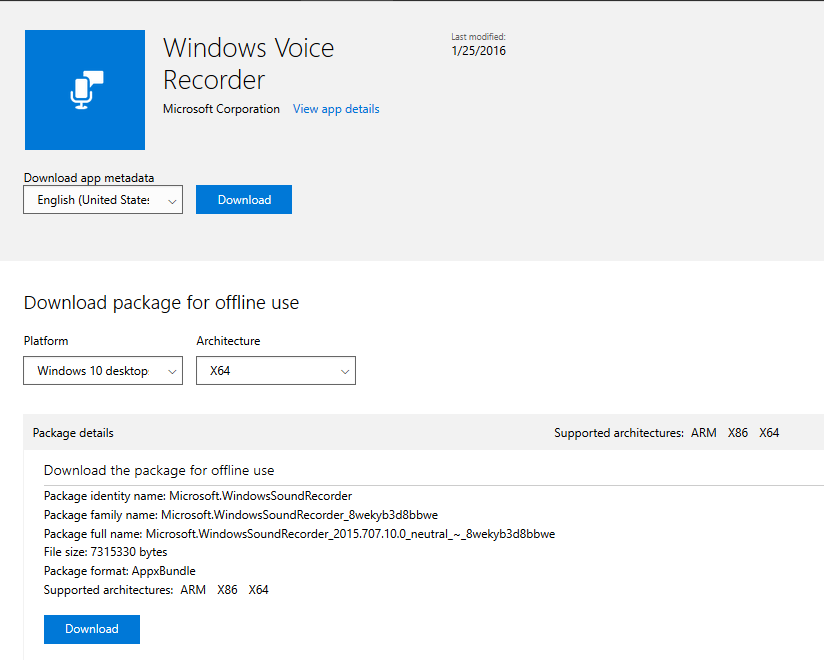Image resolution: width=824 pixels, height=660 pixels.
Task: Click the chevron arrow on the language selector
Action: 172,201
